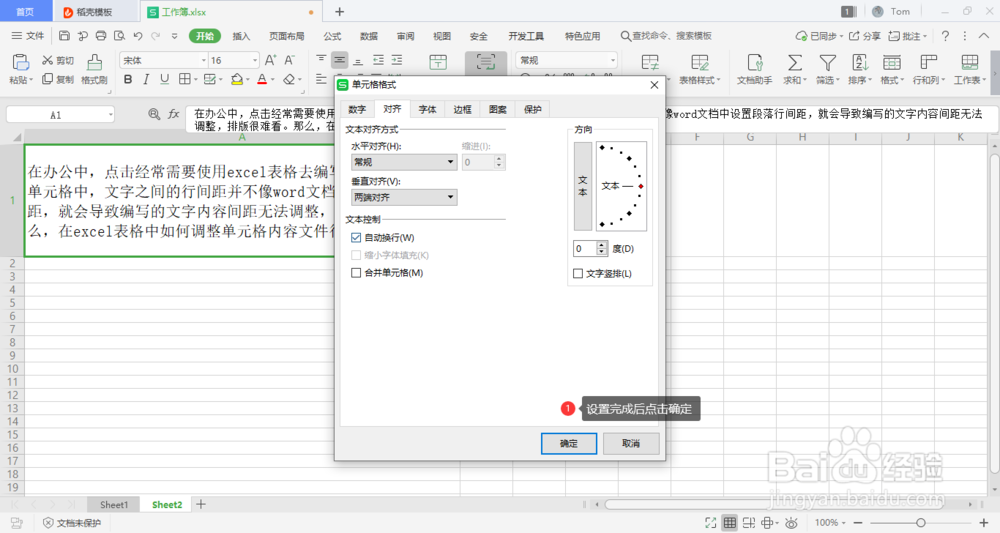Click the Help question mark icon

pyautogui.click(x=945, y=36)
